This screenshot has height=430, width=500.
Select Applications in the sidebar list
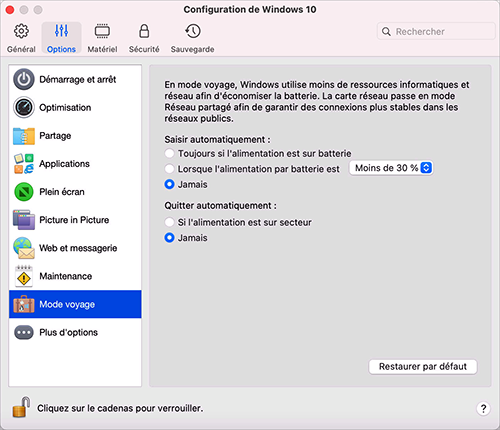point(75,164)
